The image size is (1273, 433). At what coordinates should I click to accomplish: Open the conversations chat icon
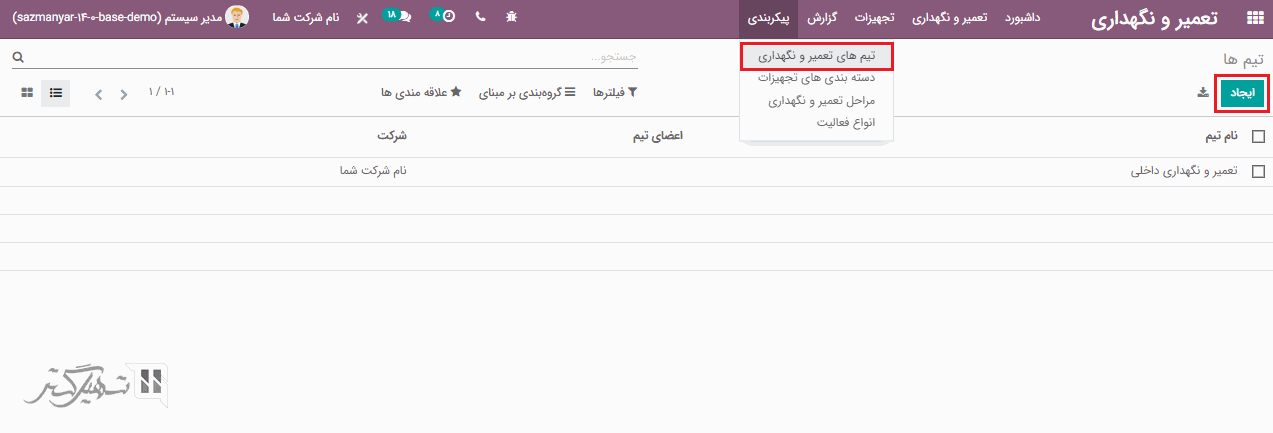pos(403,18)
